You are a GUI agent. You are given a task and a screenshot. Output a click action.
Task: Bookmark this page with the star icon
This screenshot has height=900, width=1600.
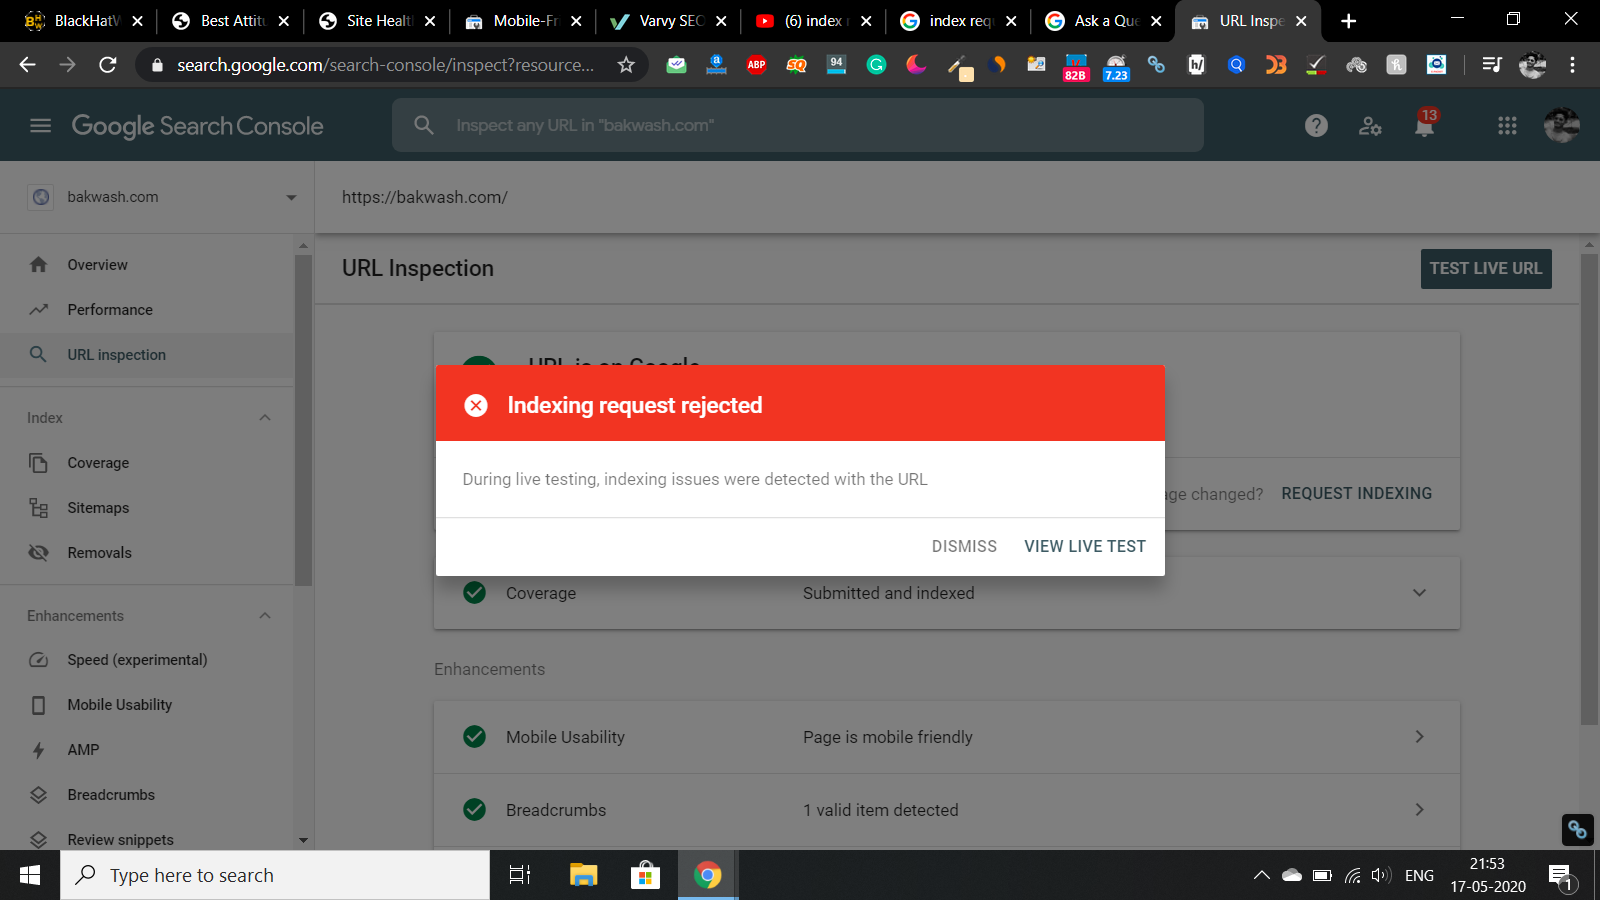(x=626, y=65)
